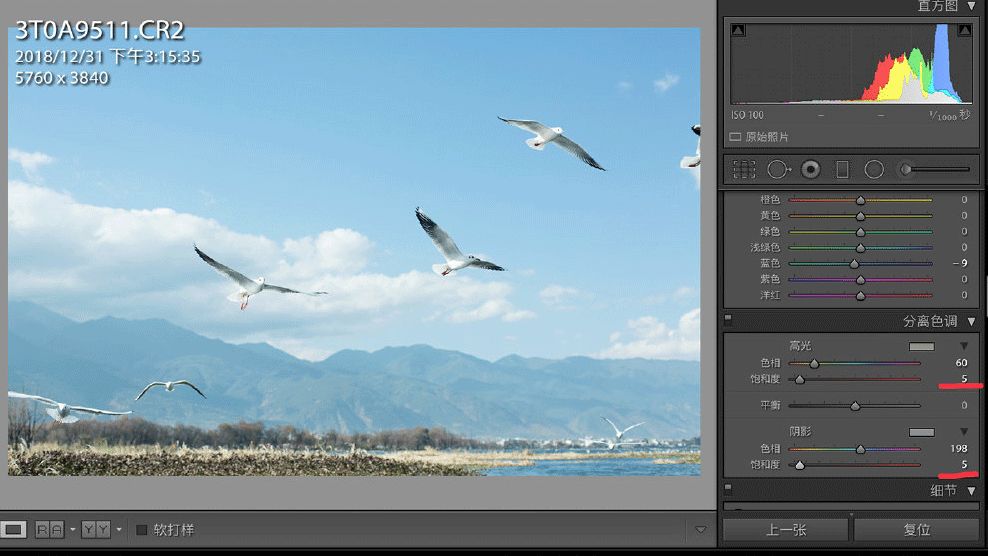
Task: Adjust the 高光 色相 slider
Action: [855, 363]
